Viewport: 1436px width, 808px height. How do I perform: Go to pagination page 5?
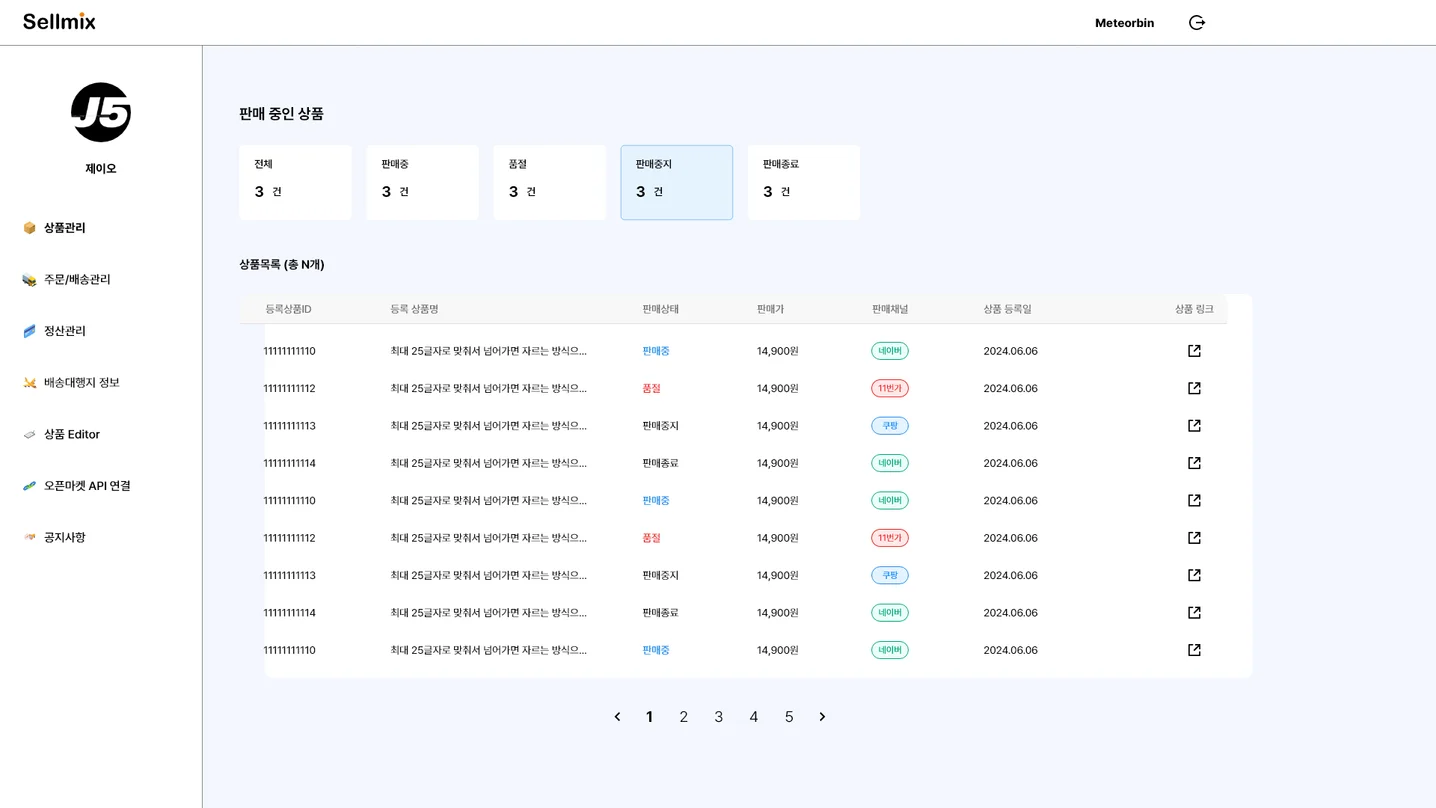pyautogui.click(x=789, y=717)
